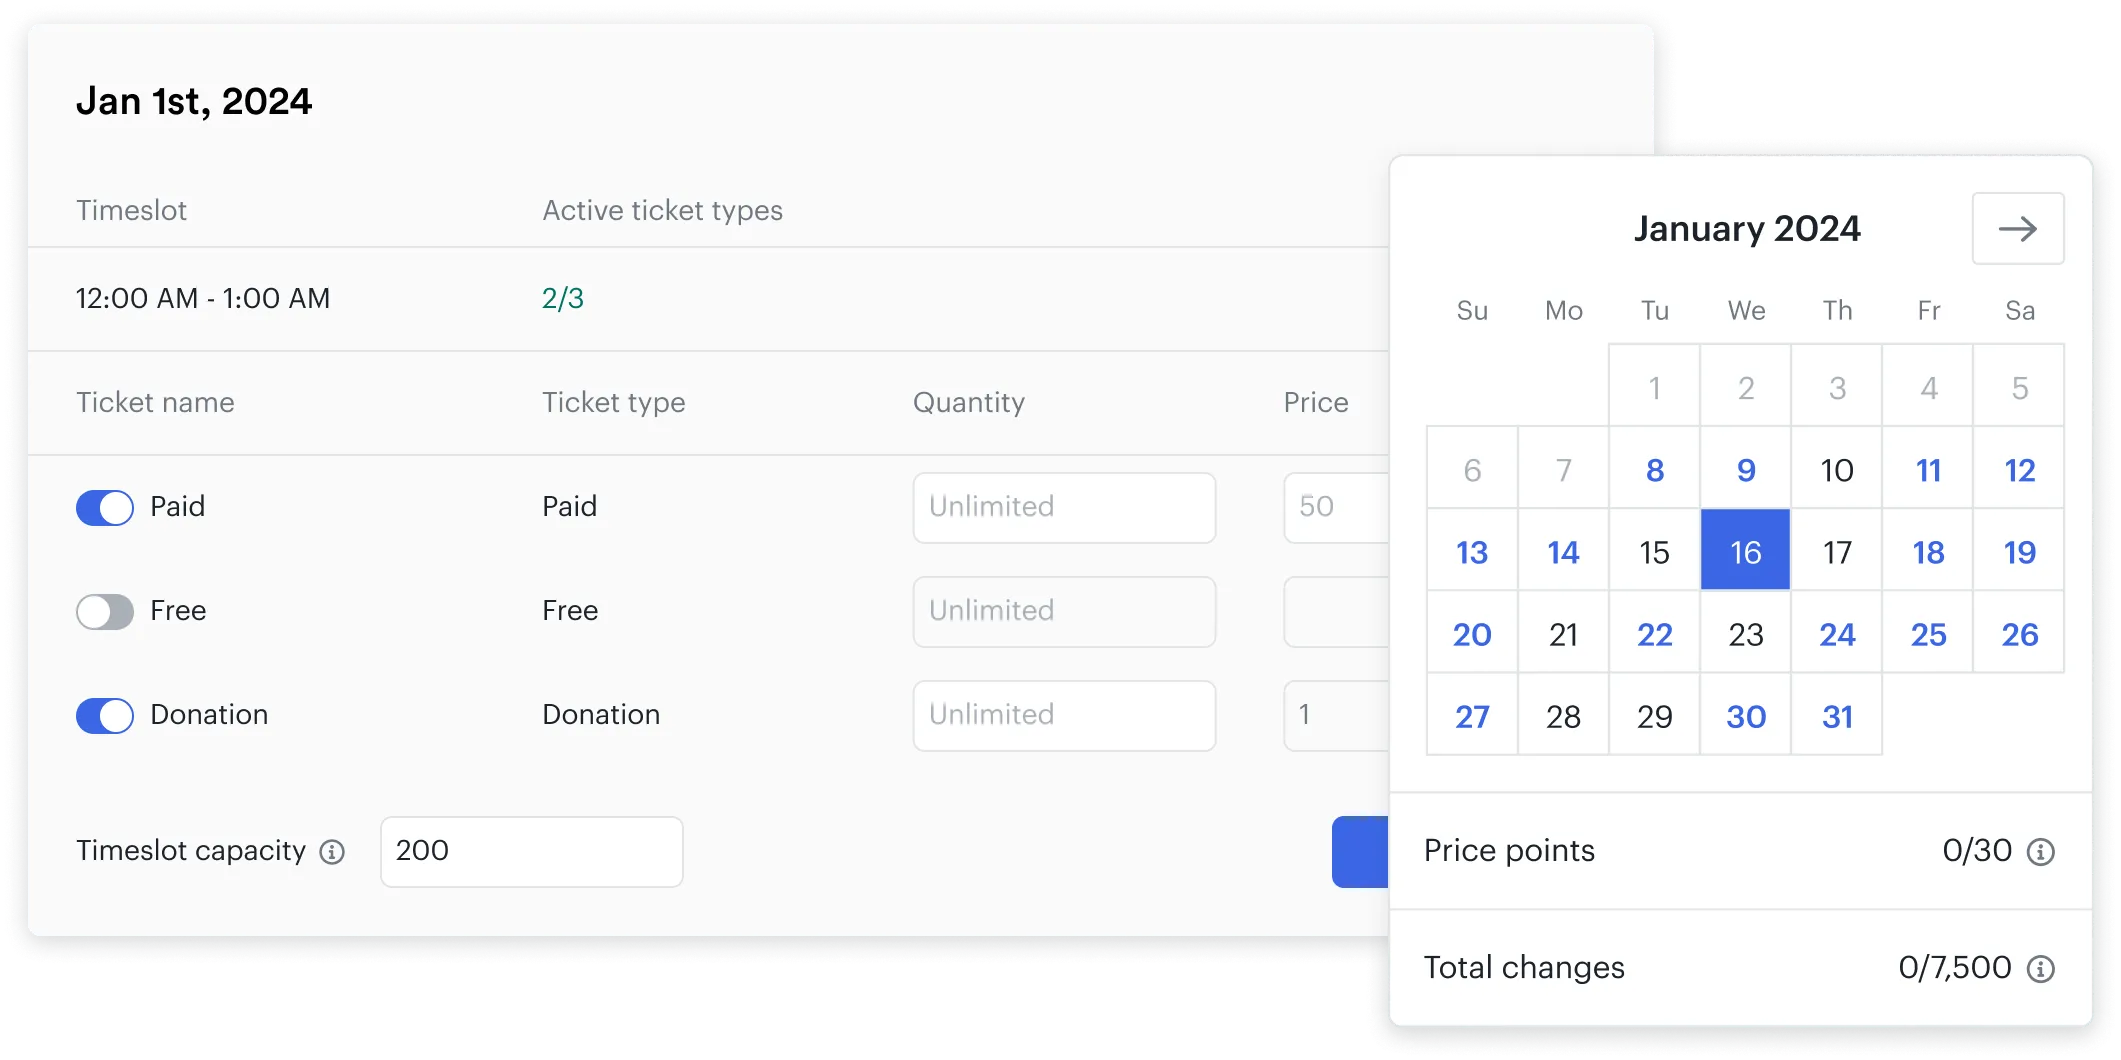Turn off the Donation ticket toggle

[104, 715]
